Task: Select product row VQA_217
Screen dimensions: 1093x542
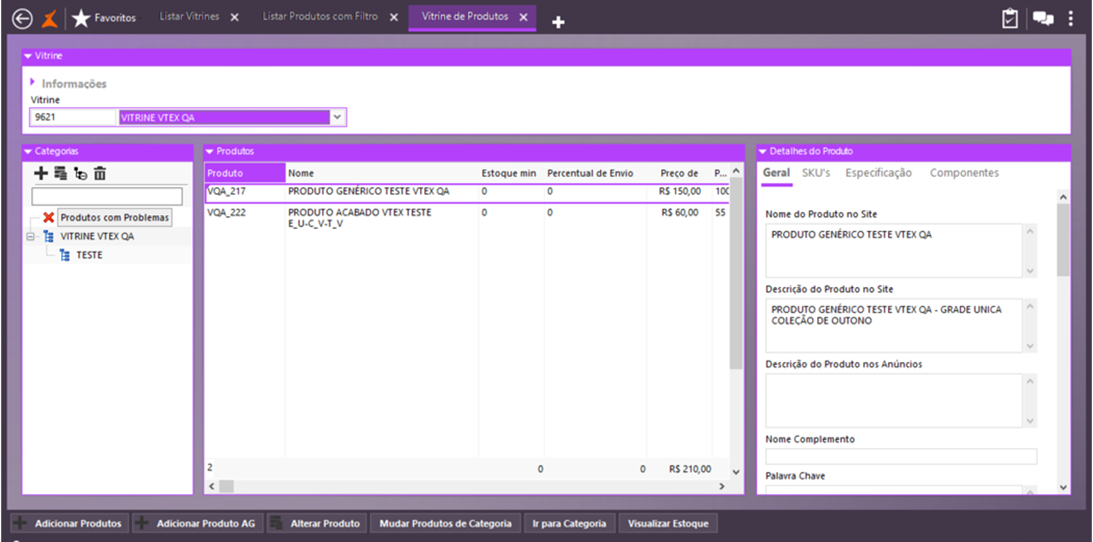Action: point(466,191)
